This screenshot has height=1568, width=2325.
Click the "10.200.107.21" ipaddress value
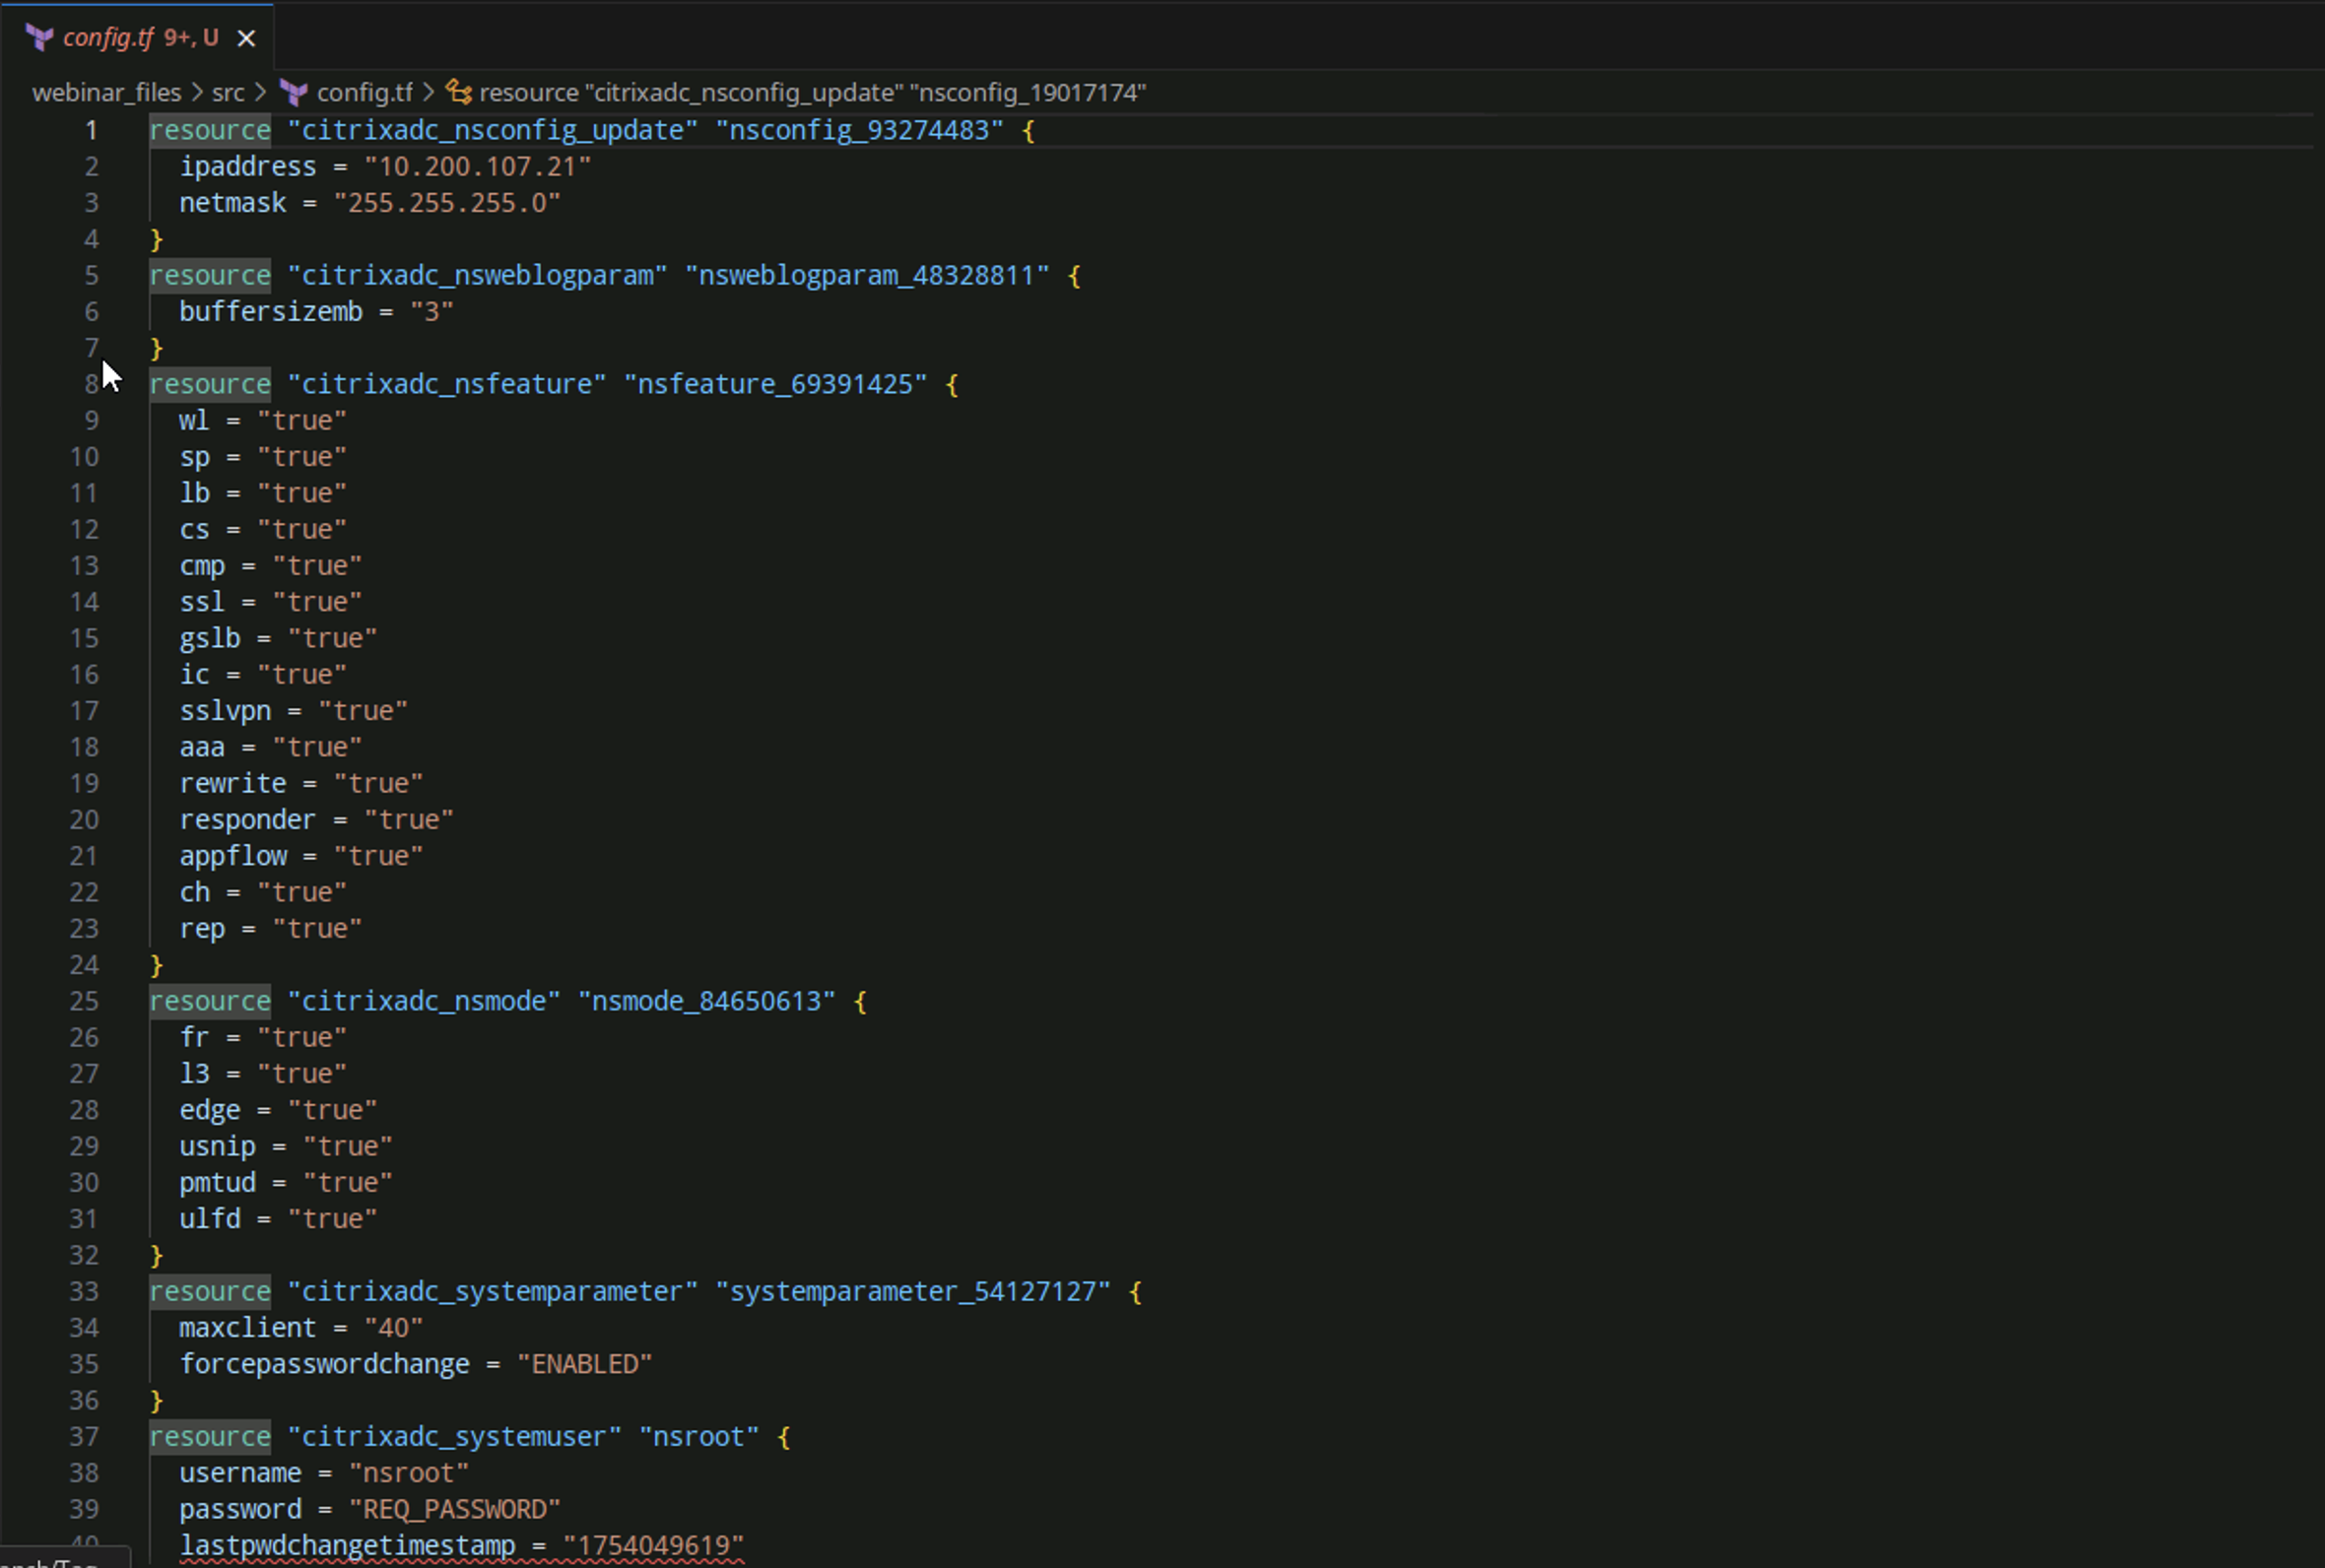pos(477,167)
